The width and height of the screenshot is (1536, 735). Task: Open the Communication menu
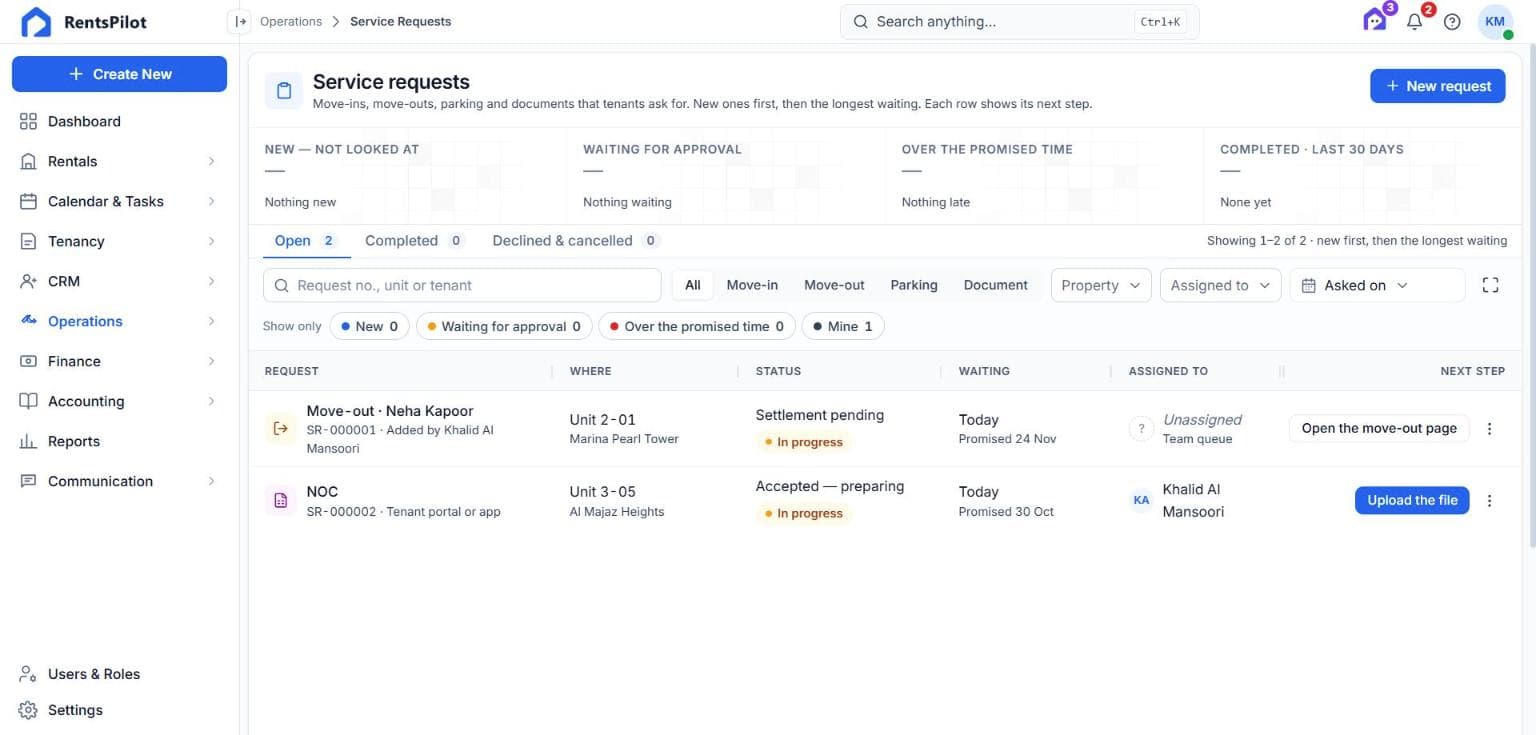(x=118, y=481)
